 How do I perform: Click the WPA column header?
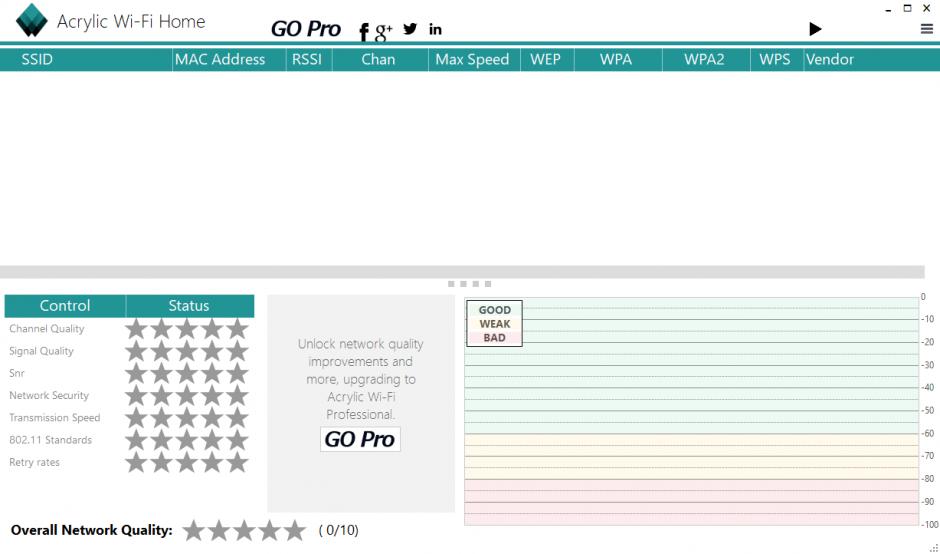[x=618, y=59]
